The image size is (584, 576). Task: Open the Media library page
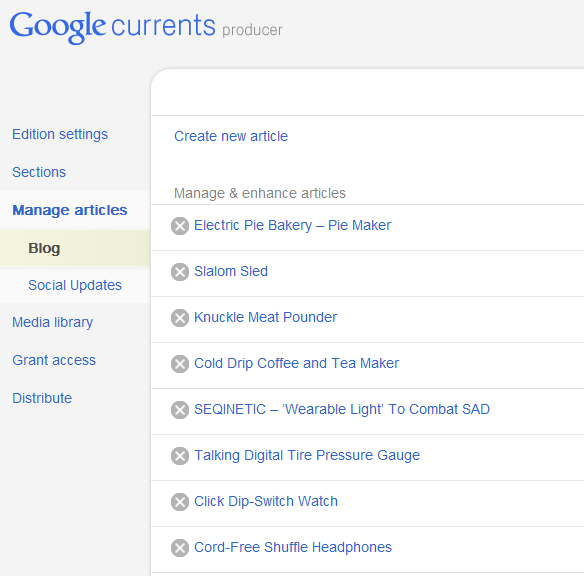pos(53,322)
